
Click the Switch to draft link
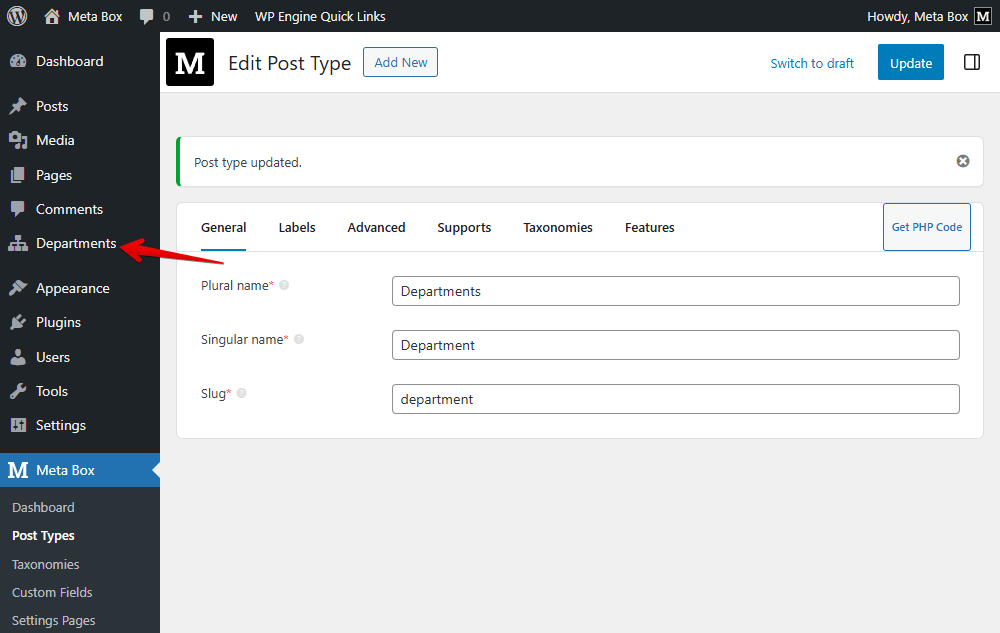click(812, 63)
